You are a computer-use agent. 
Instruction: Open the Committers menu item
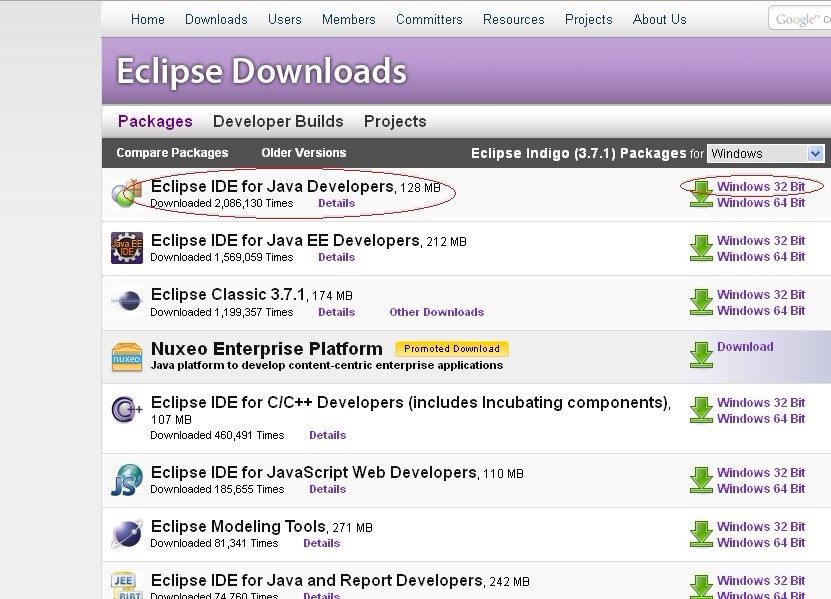tap(429, 20)
